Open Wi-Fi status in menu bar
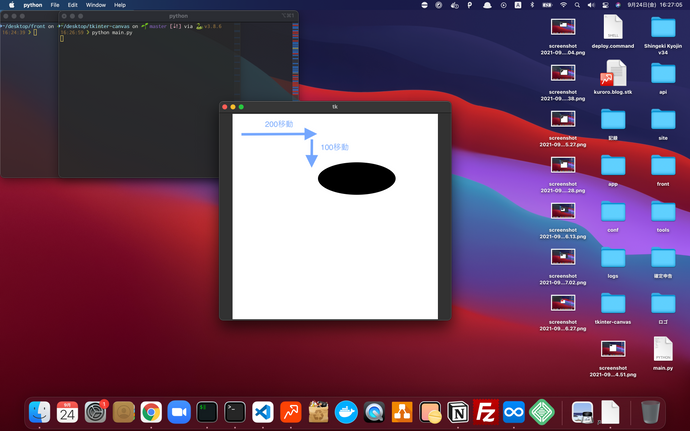Image resolution: width=690 pixels, height=431 pixels. pyautogui.click(x=563, y=5)
